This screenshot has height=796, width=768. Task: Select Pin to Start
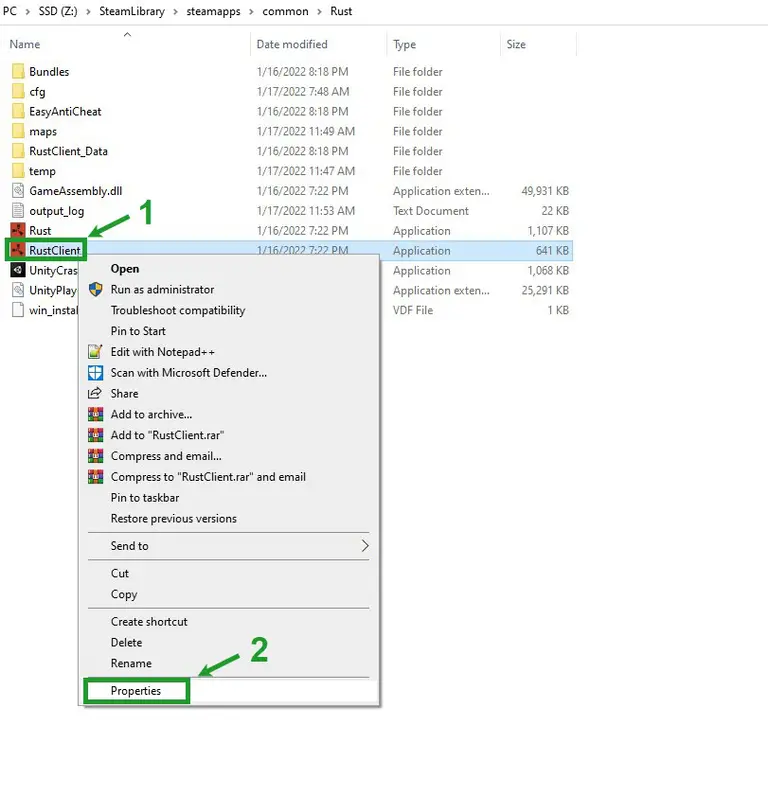pyautogui.click(x=138, y=331)
